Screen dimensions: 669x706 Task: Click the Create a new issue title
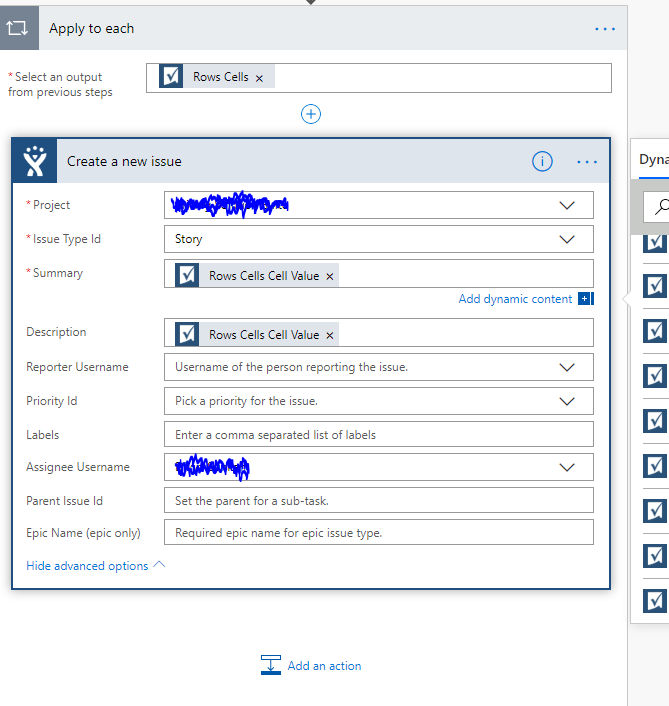pos(124,161)
